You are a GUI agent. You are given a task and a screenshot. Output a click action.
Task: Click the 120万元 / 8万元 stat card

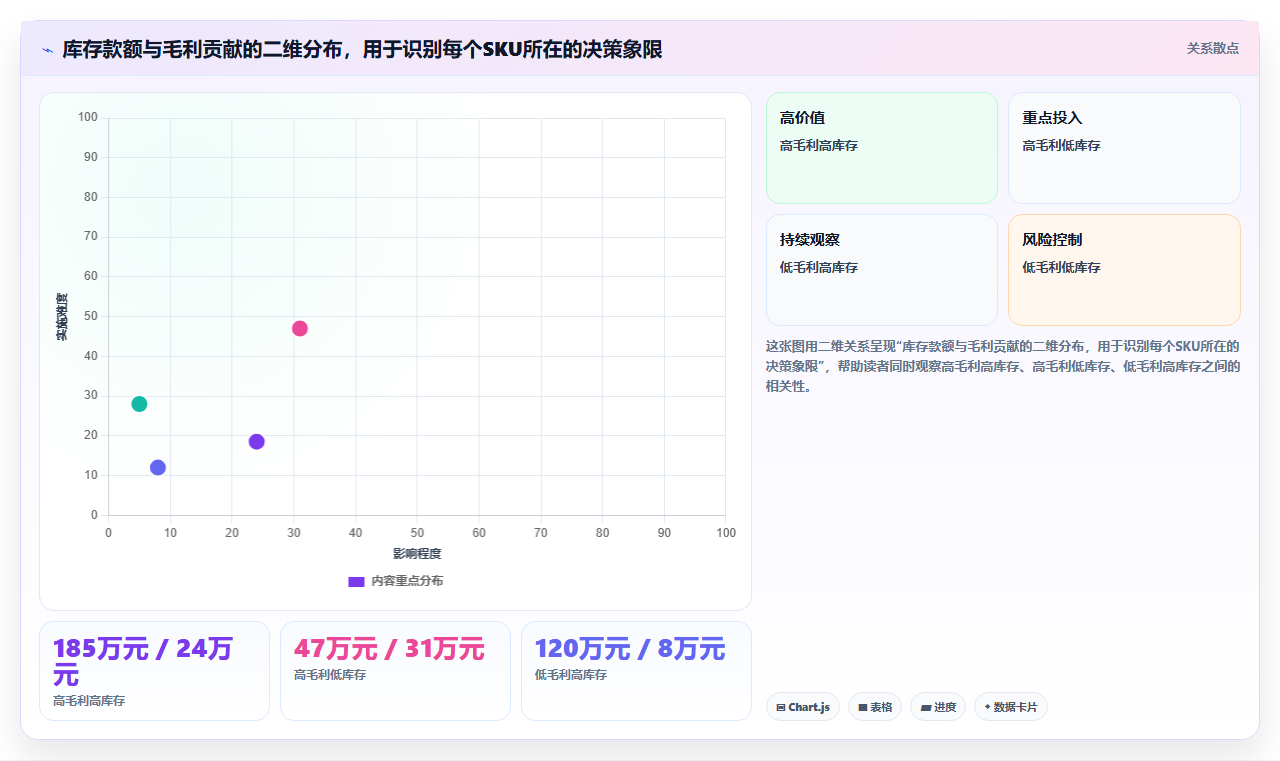click(x=636, y=671)
